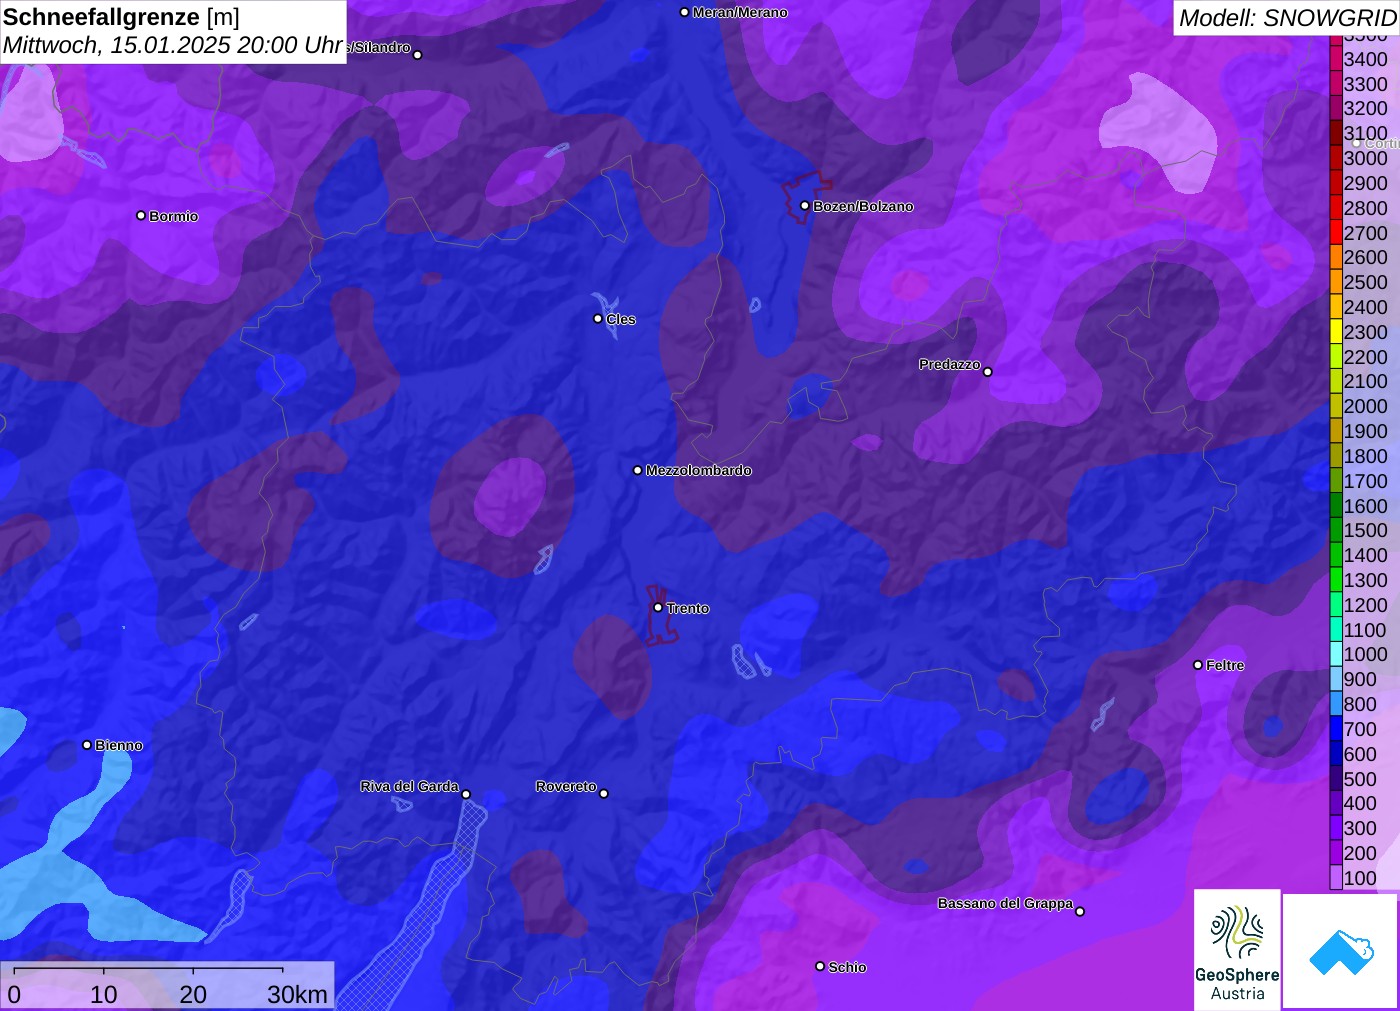Pick the 1400 m legend color swatch
1400x1011 pixels.
point(1335,555)
